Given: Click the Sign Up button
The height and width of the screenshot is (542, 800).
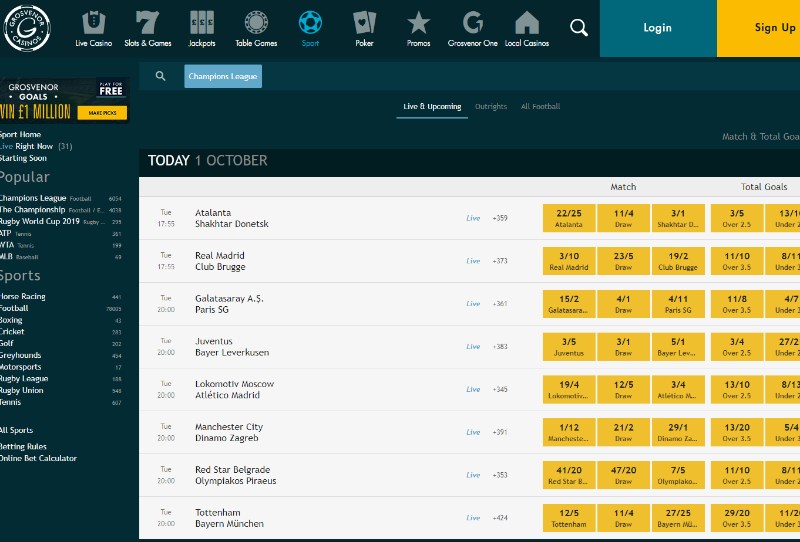Looking at the screenshot, I should (x=759, y=28).
